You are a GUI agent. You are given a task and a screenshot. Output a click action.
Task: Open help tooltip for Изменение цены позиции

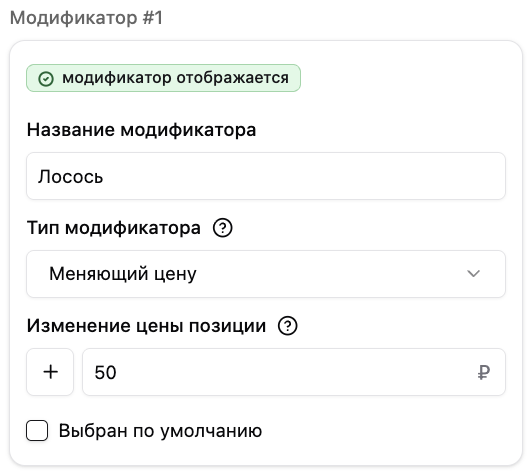coord(287,326)
